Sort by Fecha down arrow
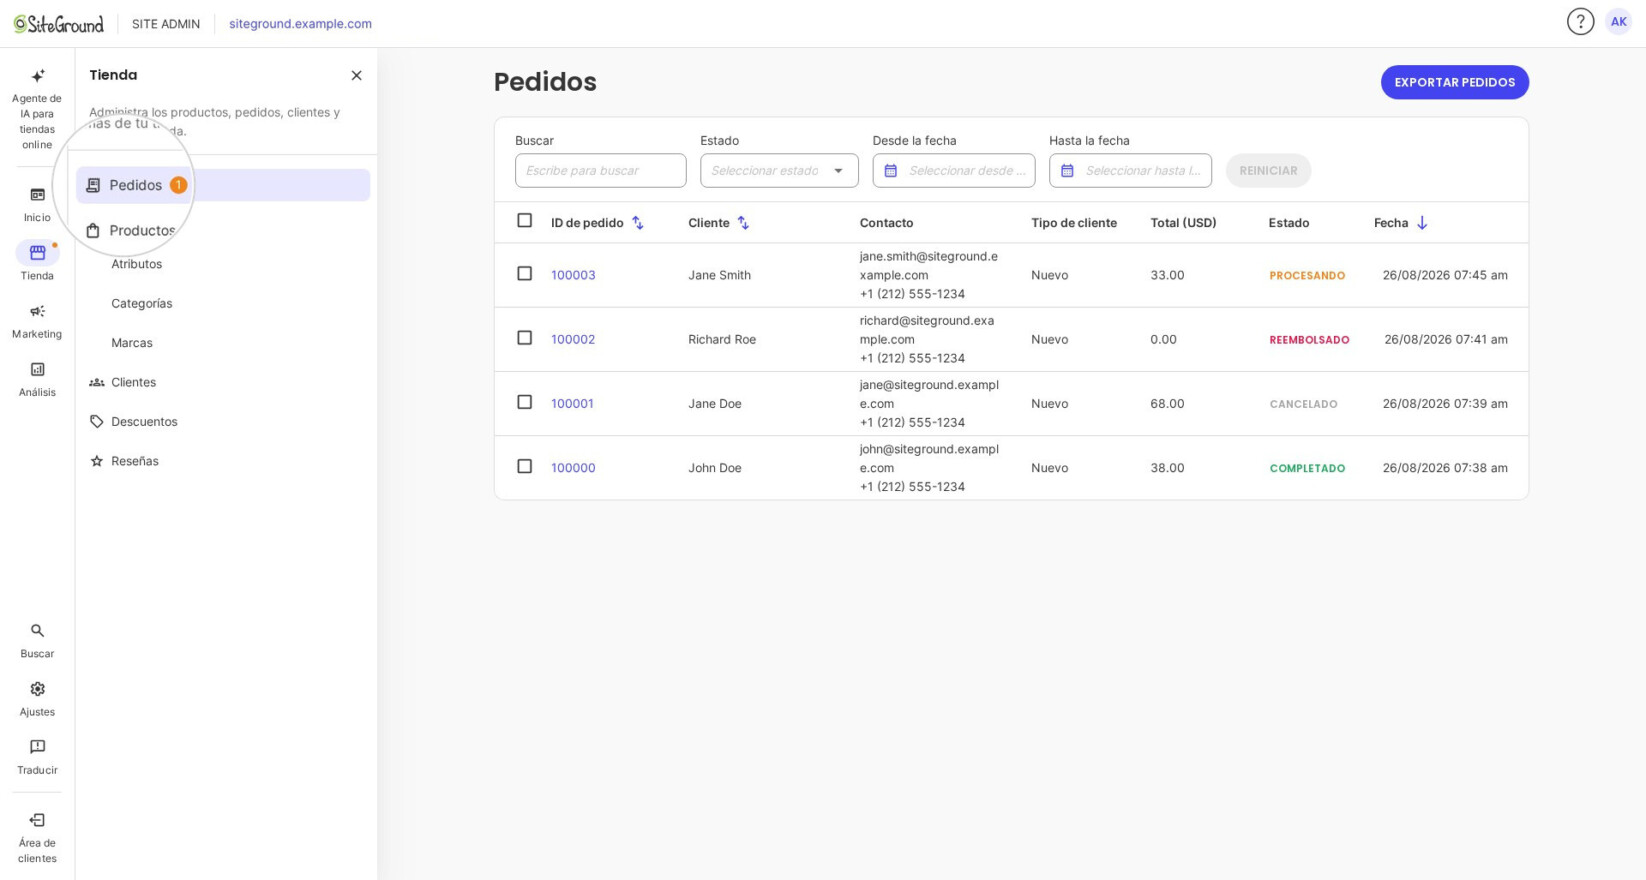Image resolution: width=1646 pixels, height=880 pixels. click(1422, 223)
